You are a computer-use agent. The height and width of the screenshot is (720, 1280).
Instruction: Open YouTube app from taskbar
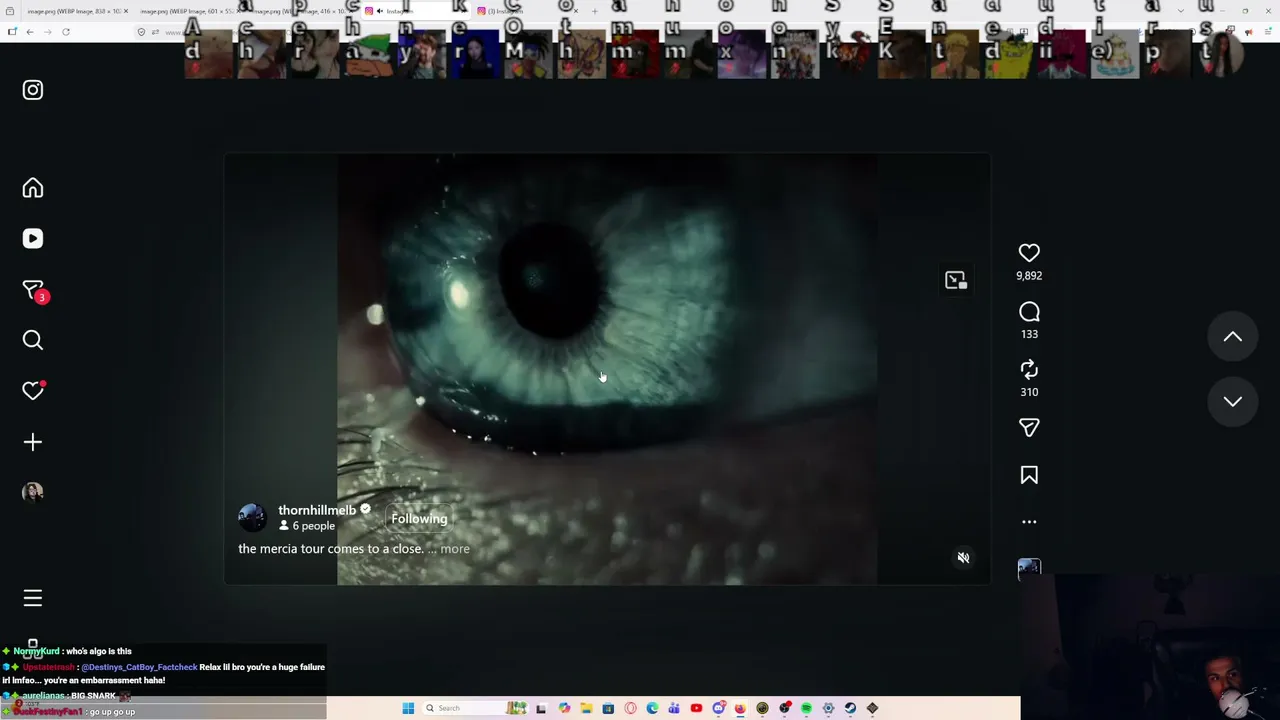(696, 708)
